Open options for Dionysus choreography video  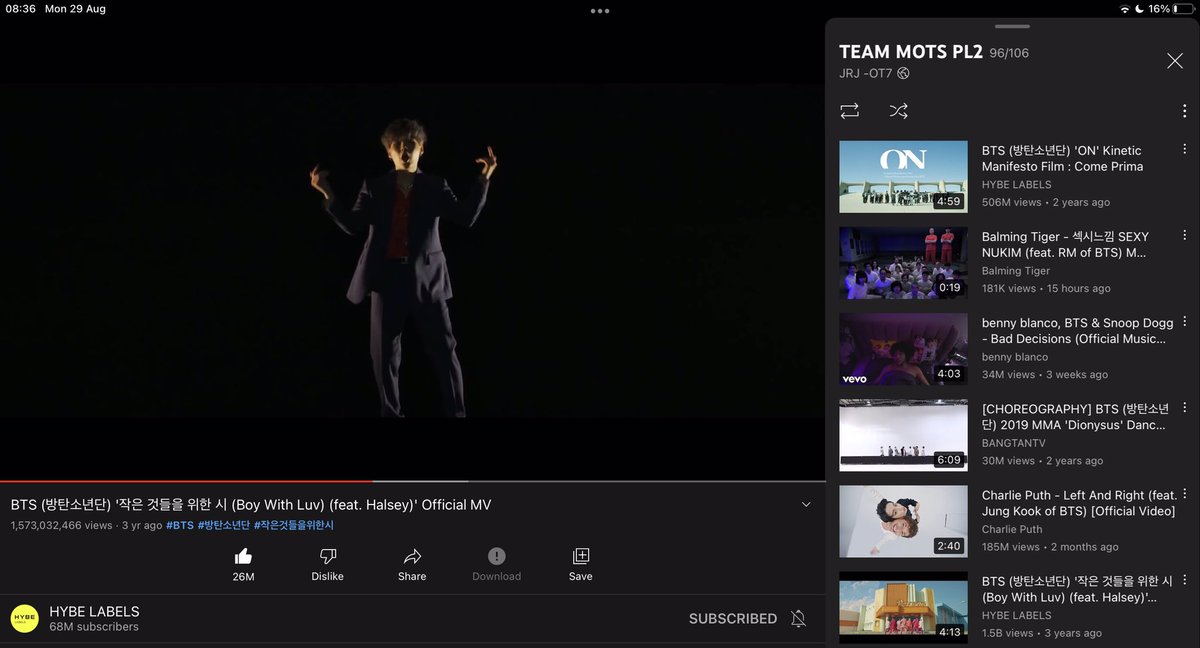pyautogui.click(x=1184, y=408)
